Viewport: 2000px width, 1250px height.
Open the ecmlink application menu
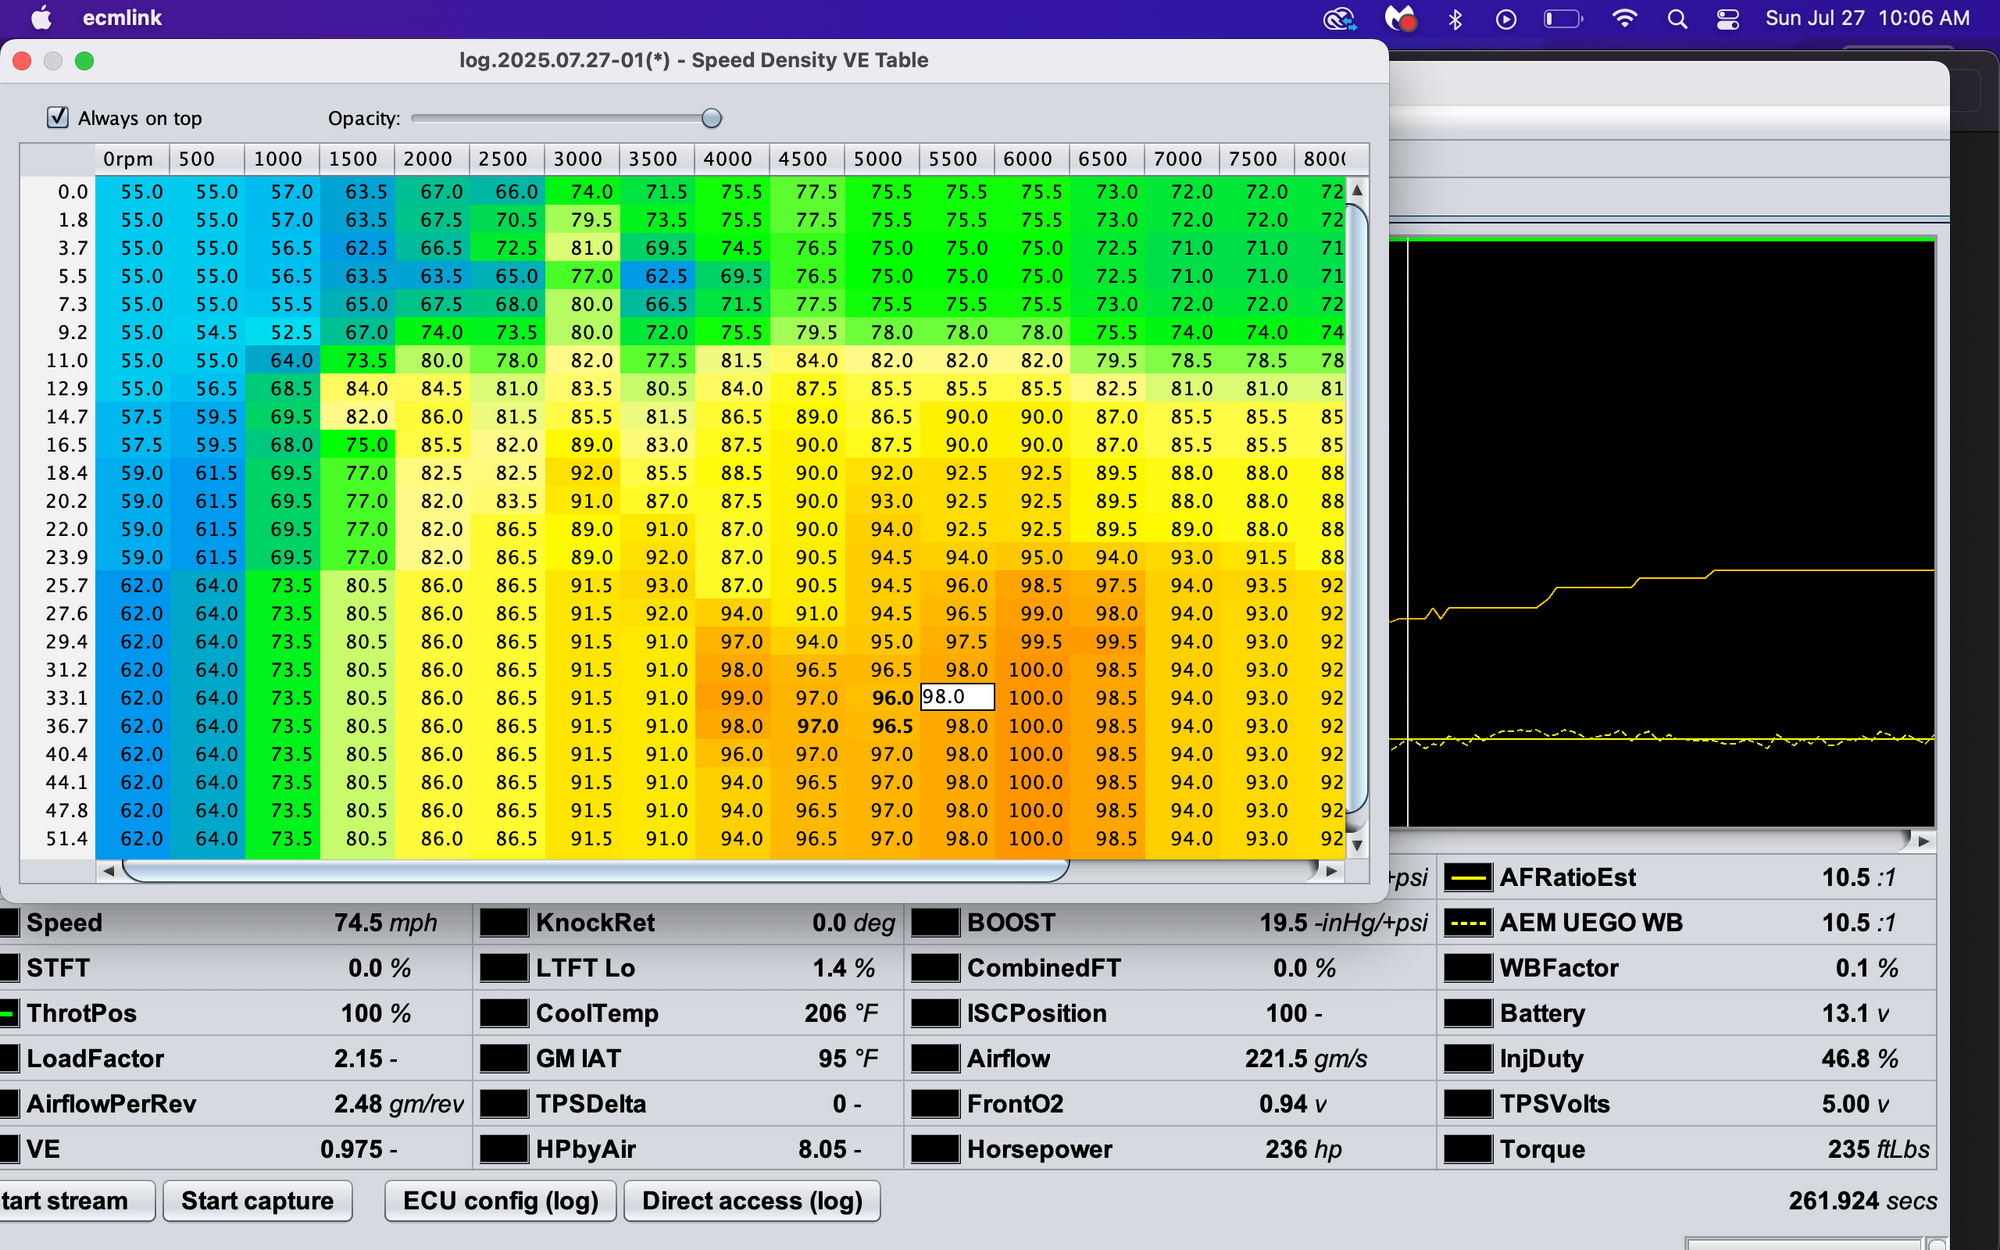click(x=122, y=18)
